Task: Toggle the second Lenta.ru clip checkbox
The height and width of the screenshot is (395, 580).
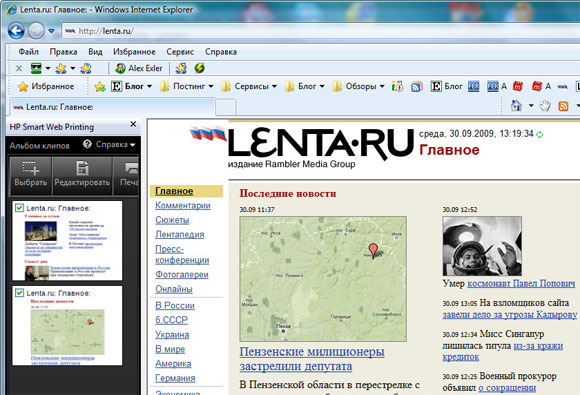Action: point(19,293)
